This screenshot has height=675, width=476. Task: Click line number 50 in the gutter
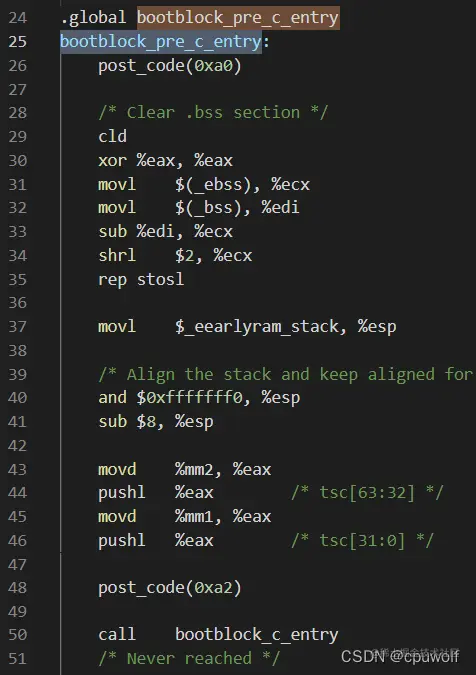[18, 635]
